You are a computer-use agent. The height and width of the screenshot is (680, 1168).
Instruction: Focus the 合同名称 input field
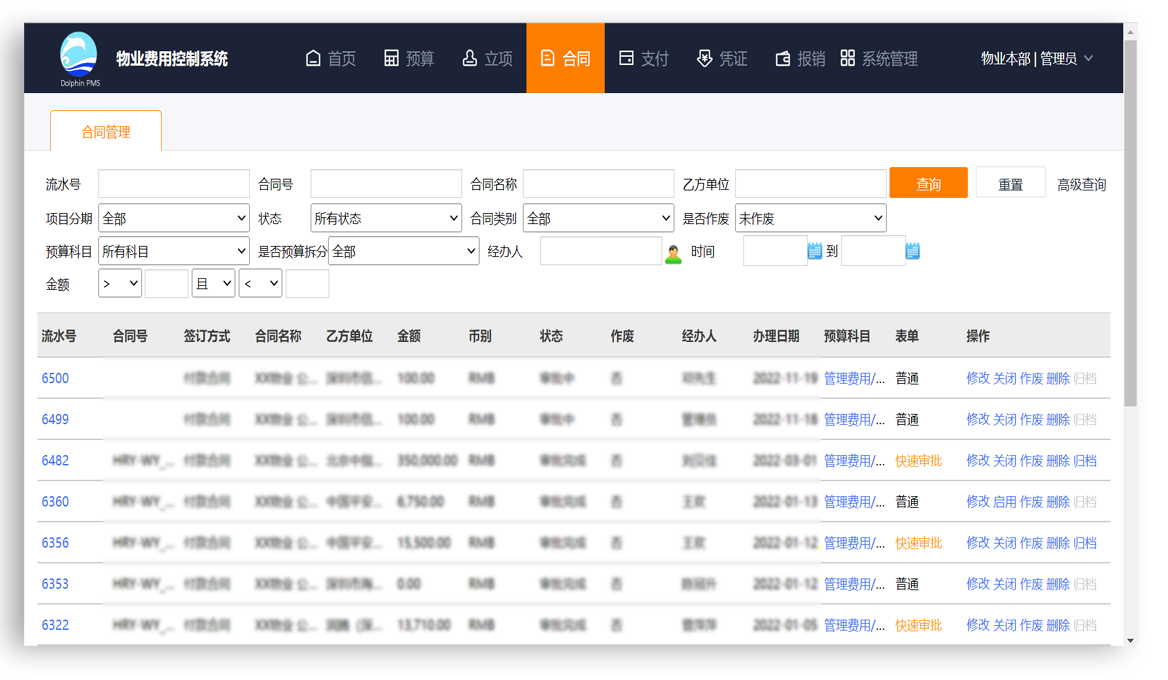click(x=598, y=184)
